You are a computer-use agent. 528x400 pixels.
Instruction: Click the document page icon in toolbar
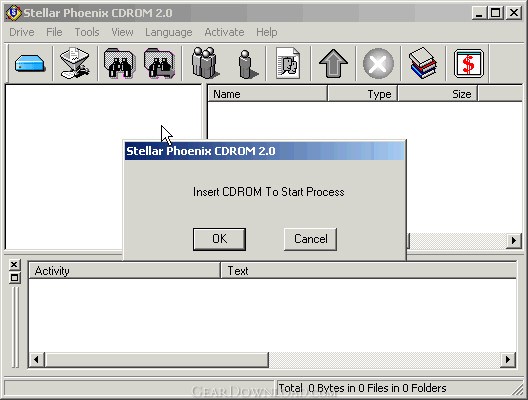pos(288,63)
